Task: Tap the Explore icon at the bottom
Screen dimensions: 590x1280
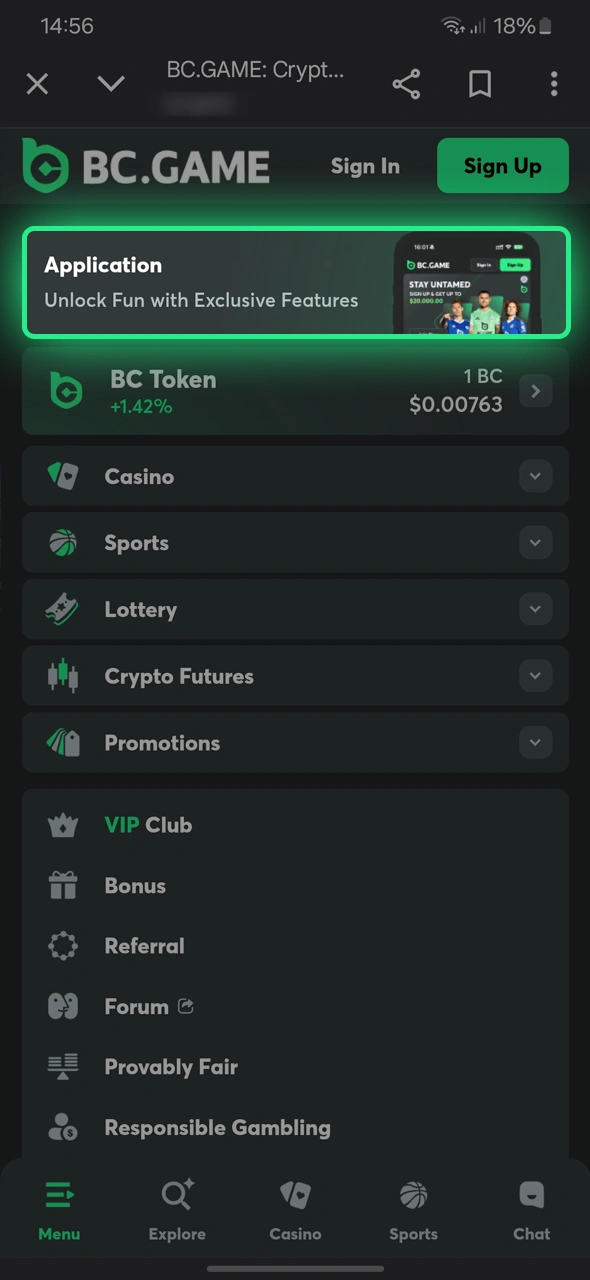Action: click(x=177, y=1195)
